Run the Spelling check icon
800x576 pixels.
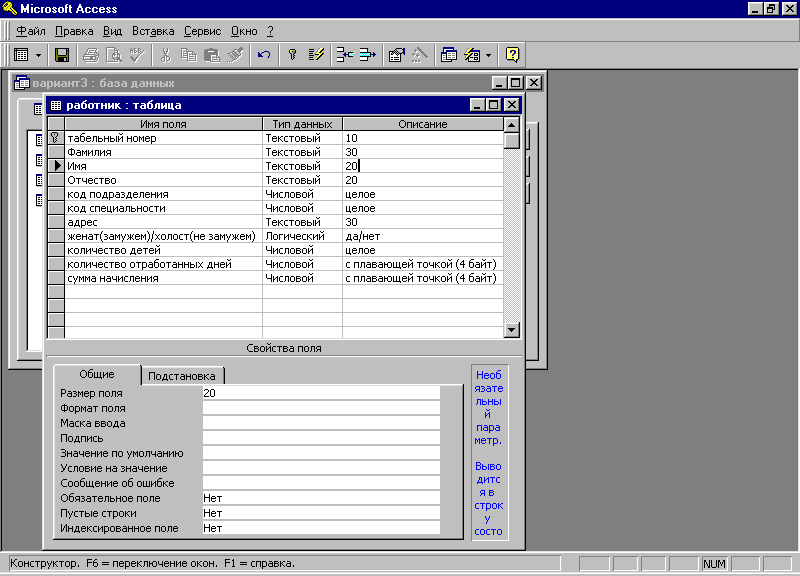pos(137,55)
